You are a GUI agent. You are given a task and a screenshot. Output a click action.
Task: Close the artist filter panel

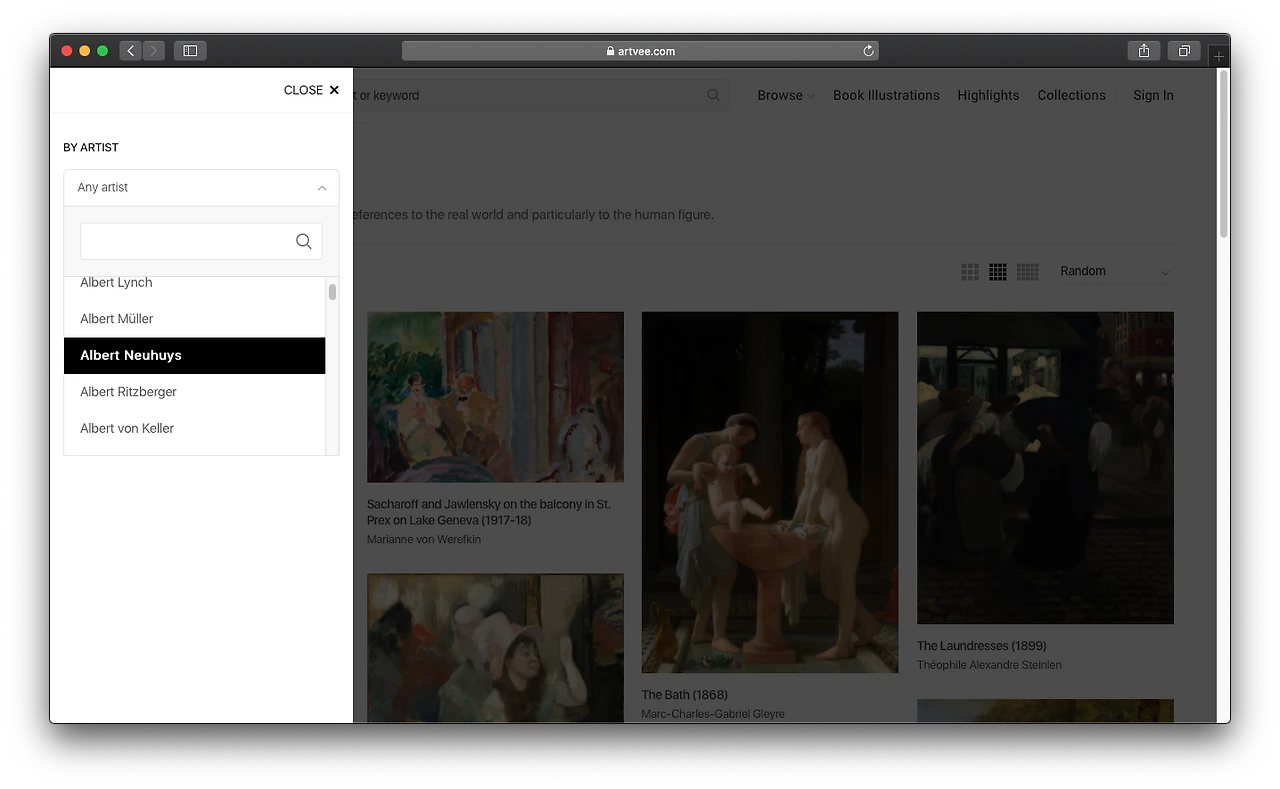311,90
